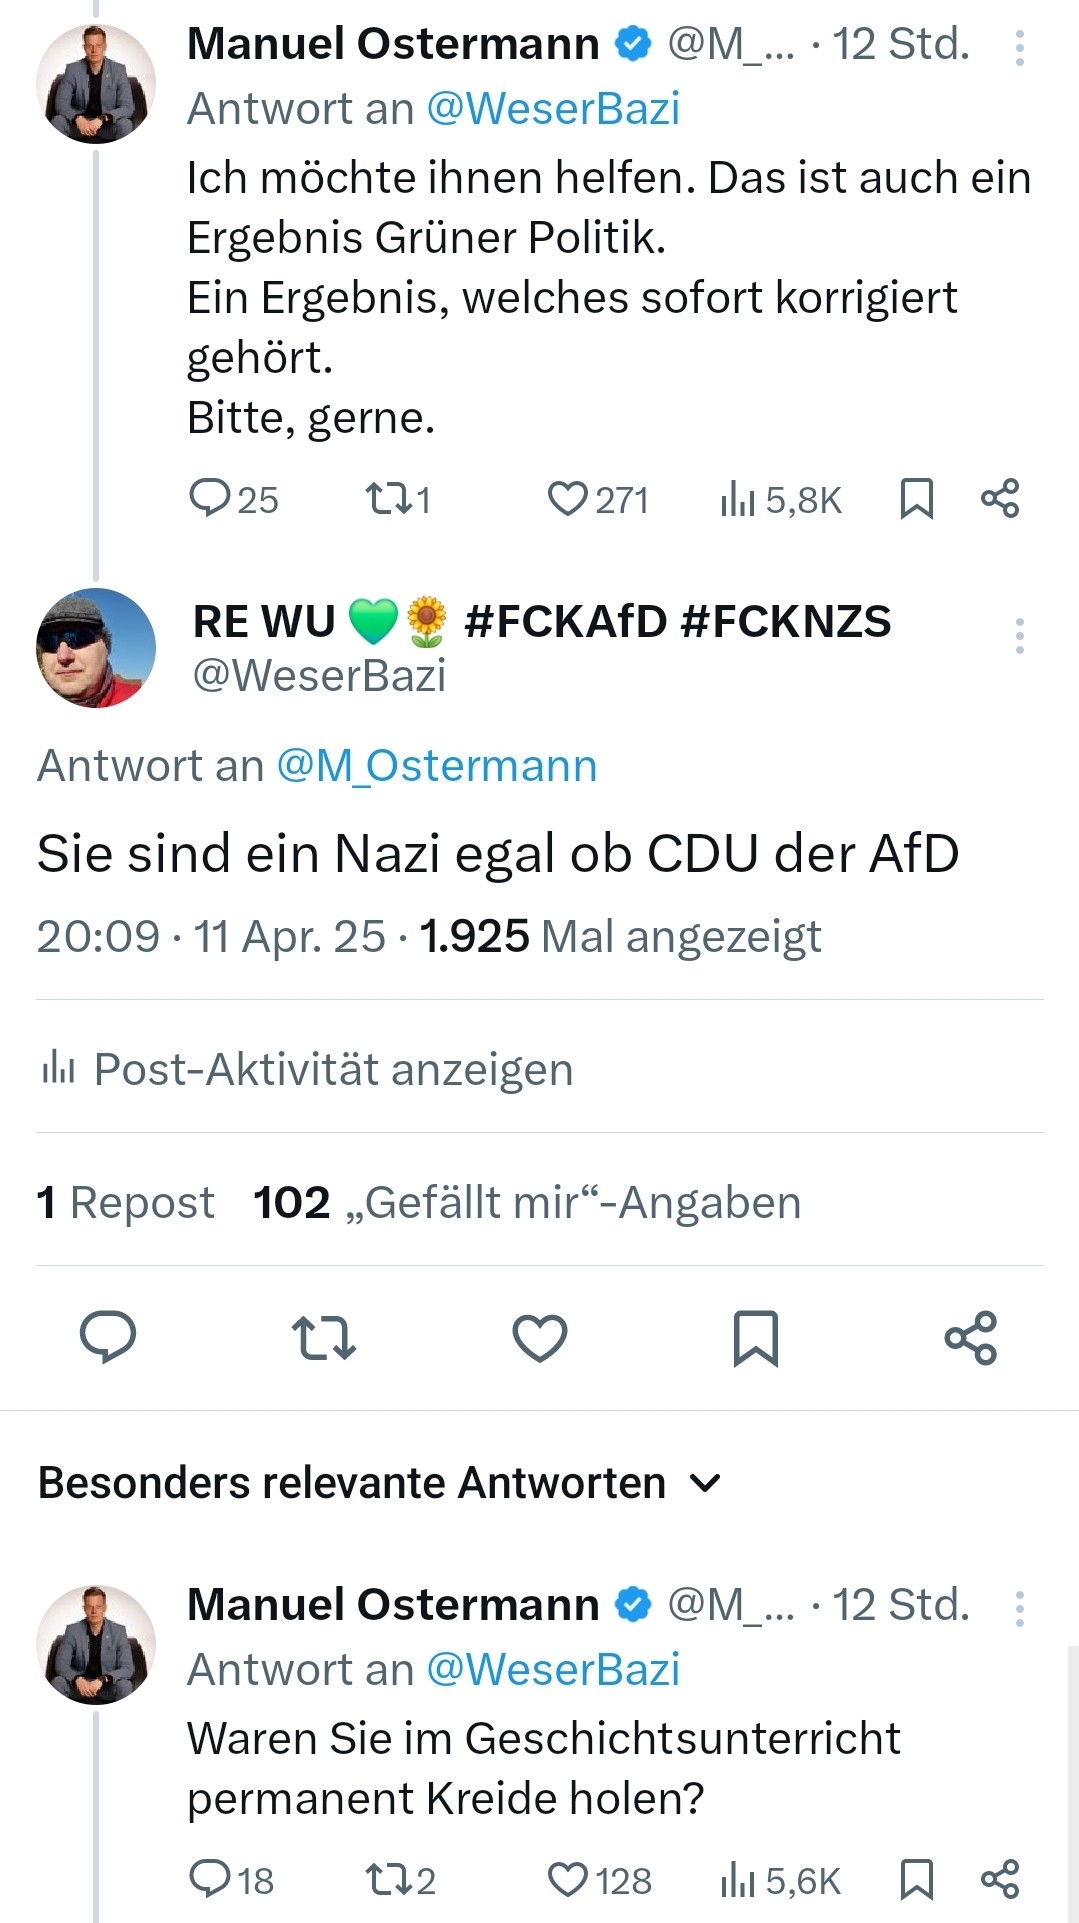Viewport: 1079px width, 1923px height.
Task: Open the 102 Gefällt mir-Angaben list
Action: pyautogui.click(x=527, y=1202)
